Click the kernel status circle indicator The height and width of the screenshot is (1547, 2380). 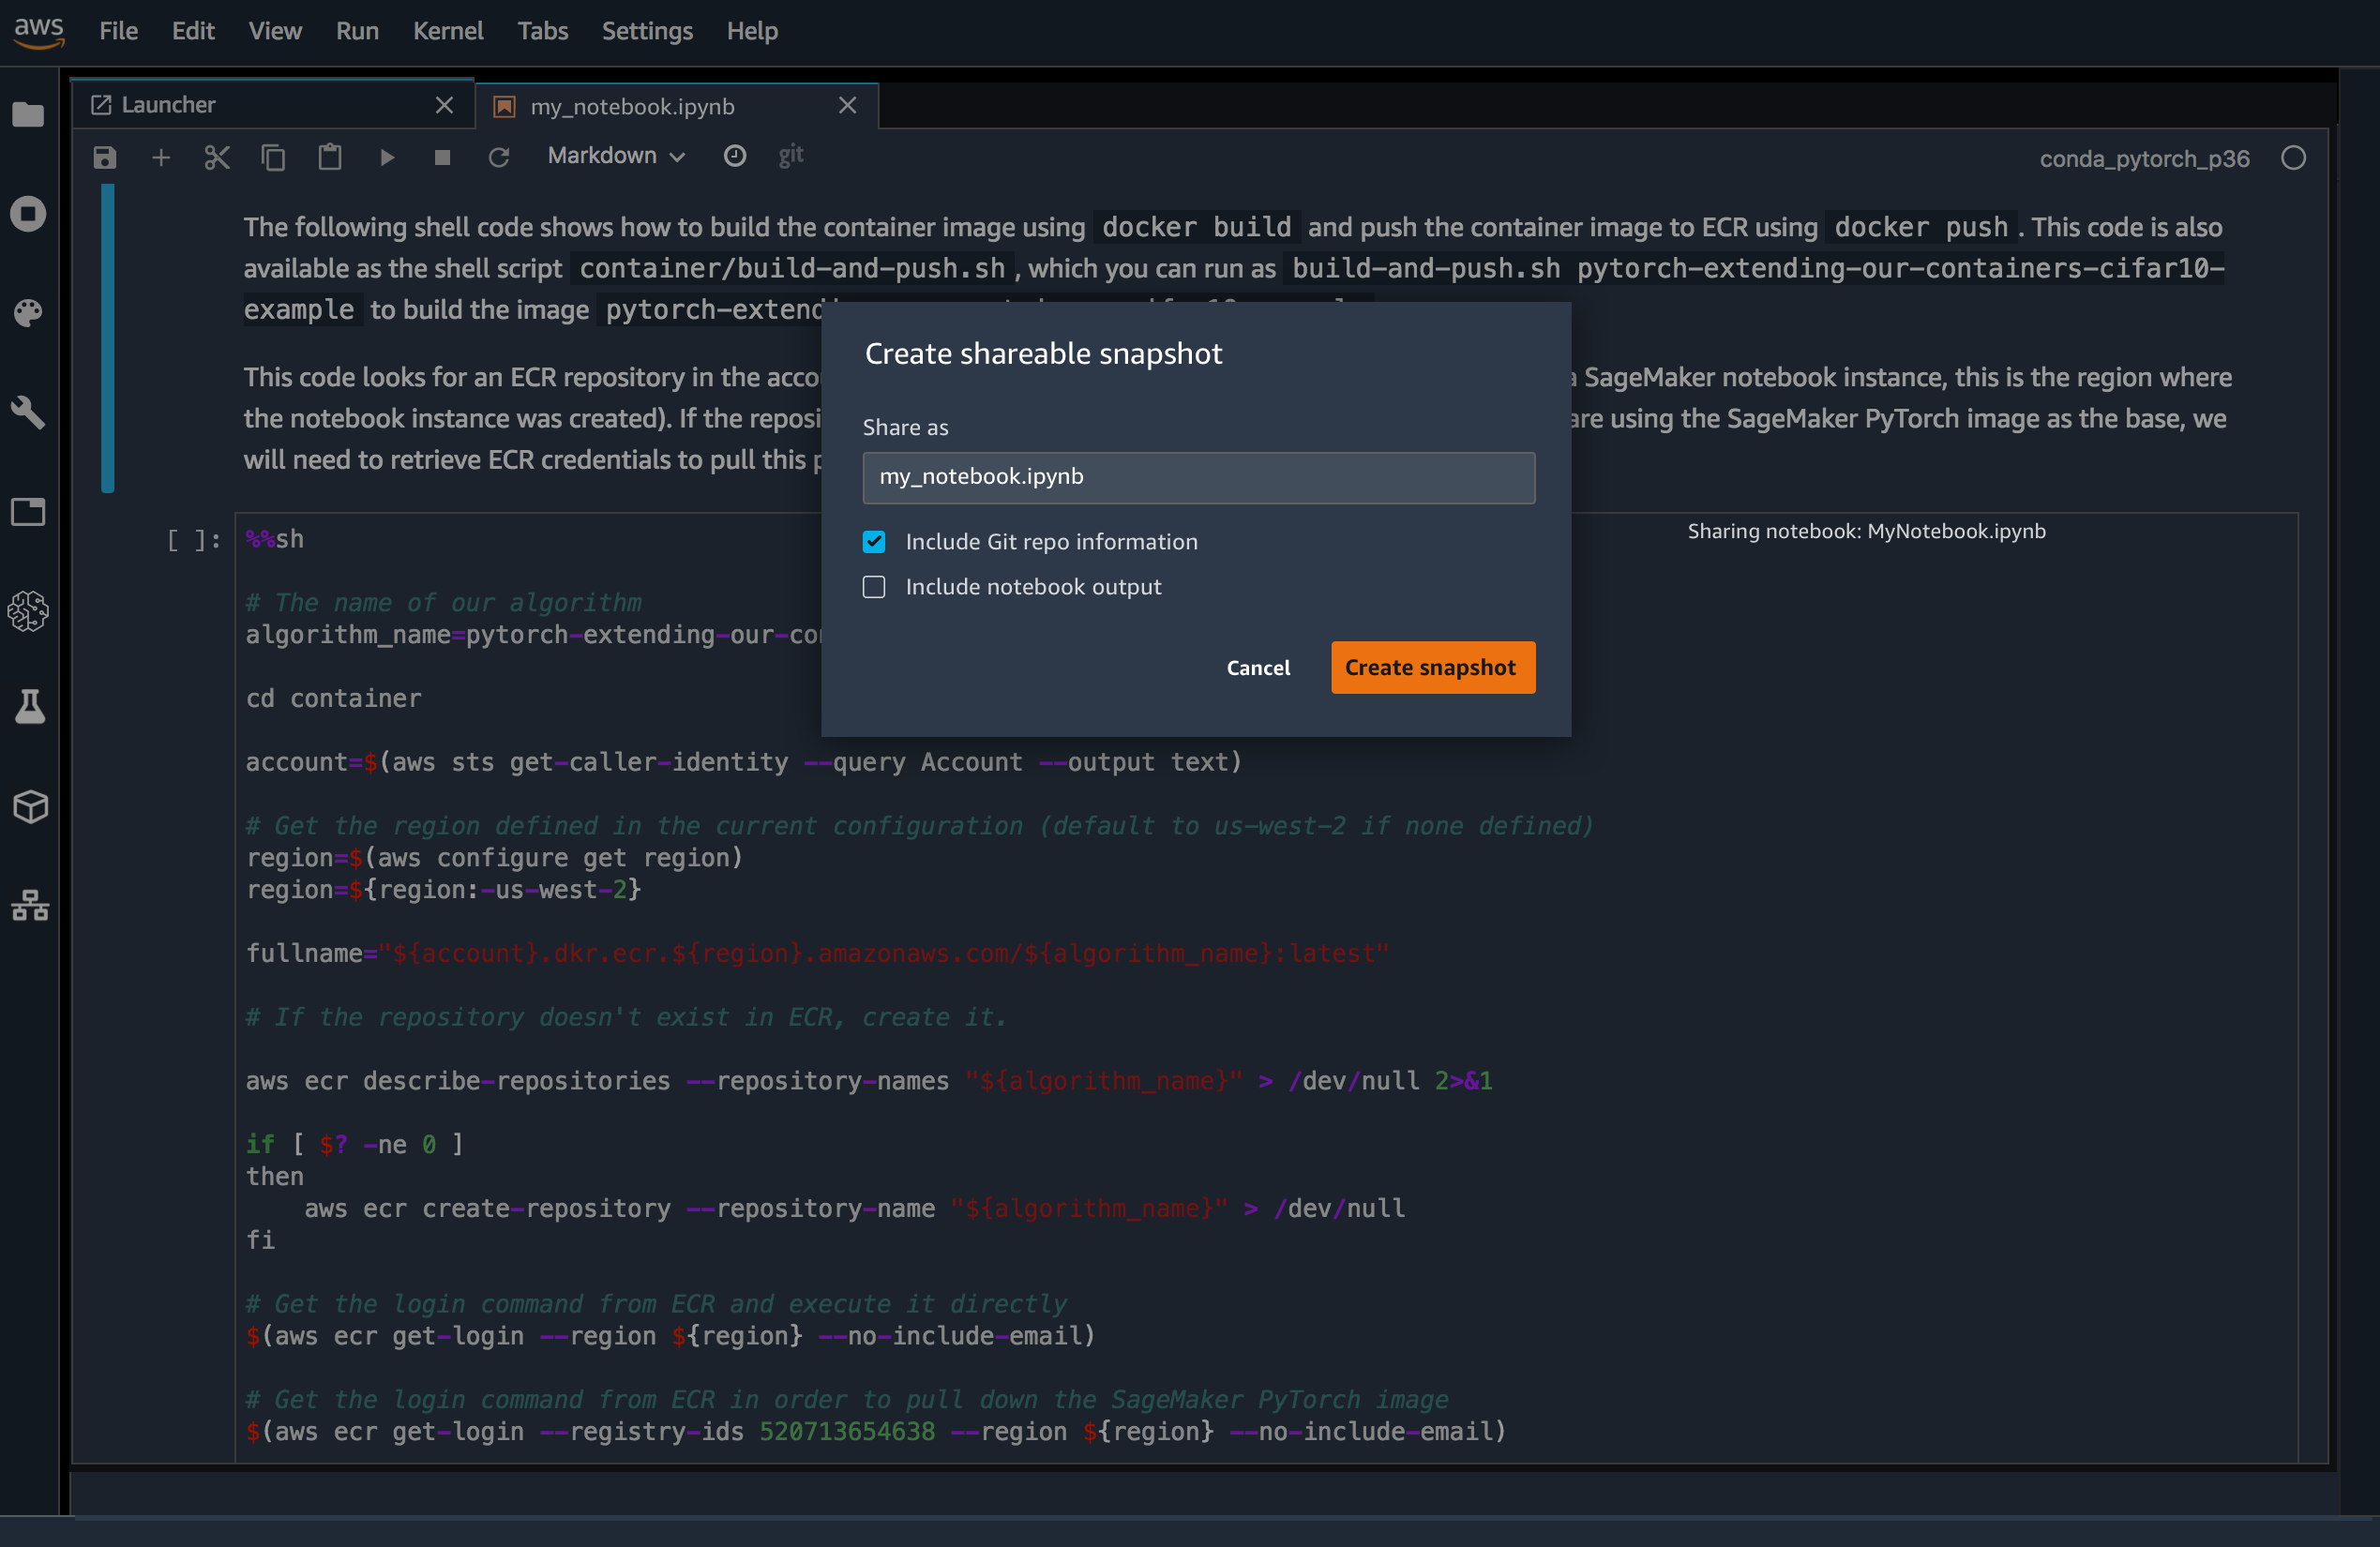coord(2293,158)
